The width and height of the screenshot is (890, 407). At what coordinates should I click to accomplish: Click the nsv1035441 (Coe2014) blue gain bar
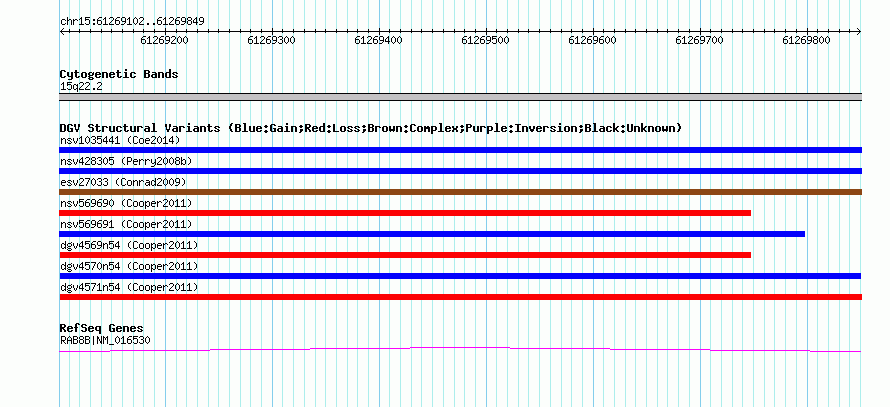pos(460,150)
